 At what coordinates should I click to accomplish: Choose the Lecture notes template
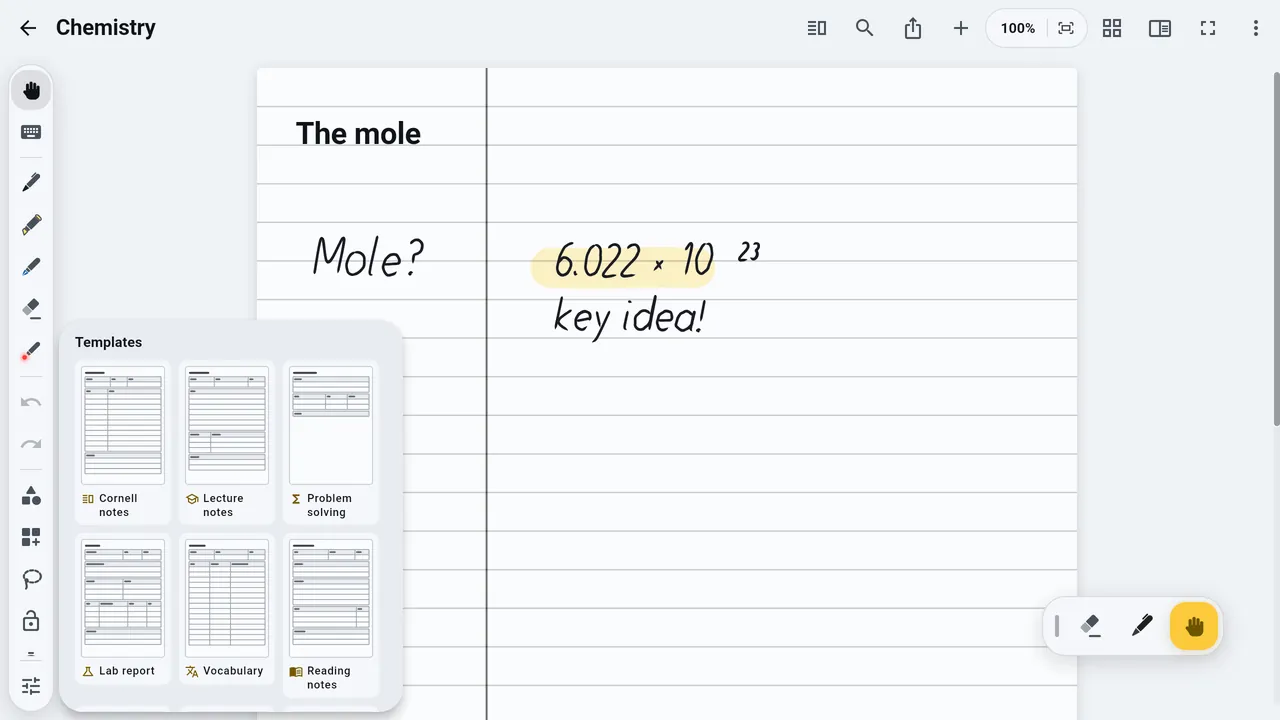coord(227,442)
